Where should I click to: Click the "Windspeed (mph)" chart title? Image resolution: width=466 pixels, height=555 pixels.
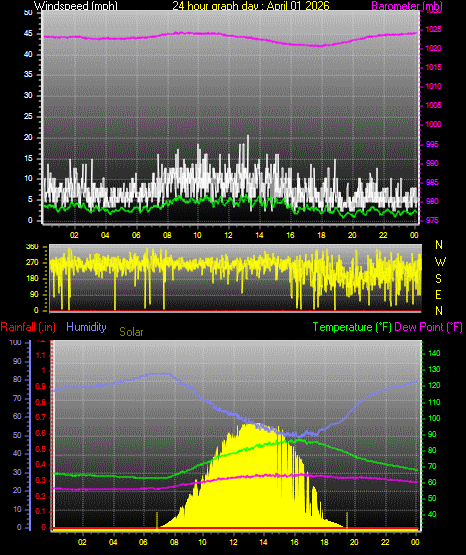(75, 6)
